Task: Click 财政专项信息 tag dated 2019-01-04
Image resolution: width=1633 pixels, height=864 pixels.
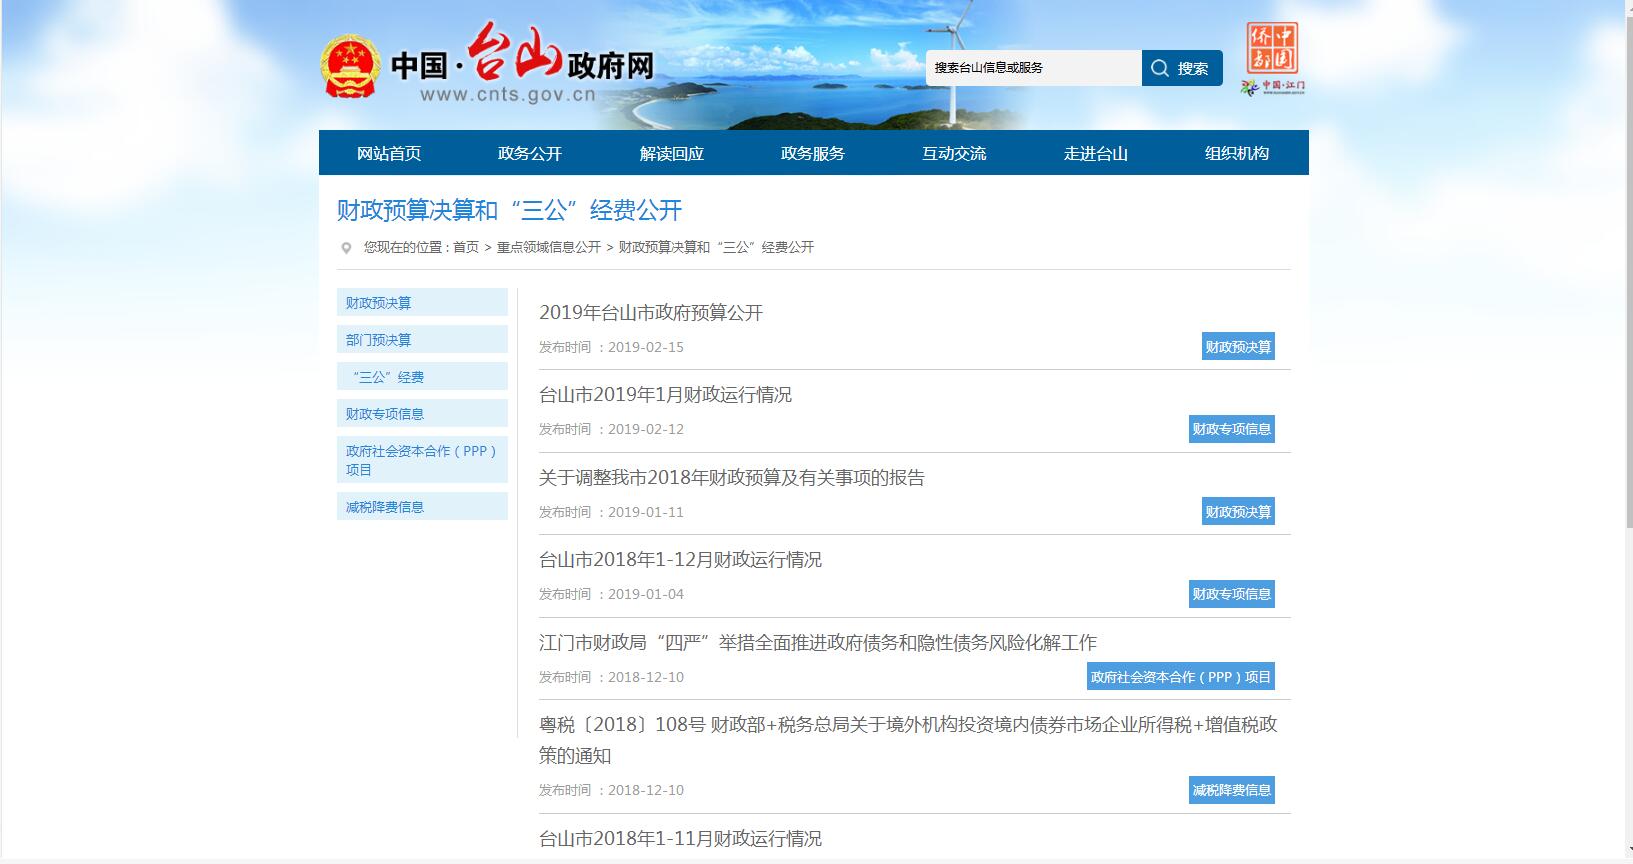Action: click(x=1231, y=594)
